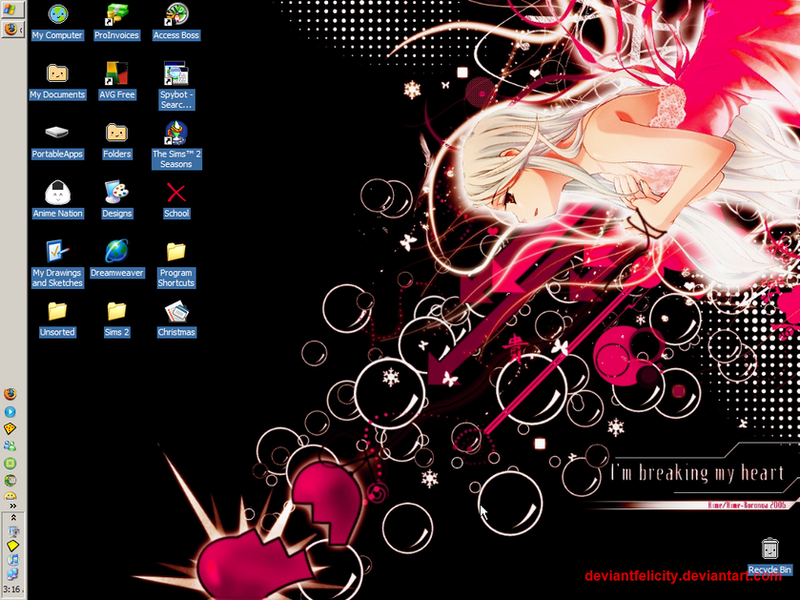Viewport: 800px width, 600px height.
Task: Click the green square quick launch icon
Action: (10, 463)
